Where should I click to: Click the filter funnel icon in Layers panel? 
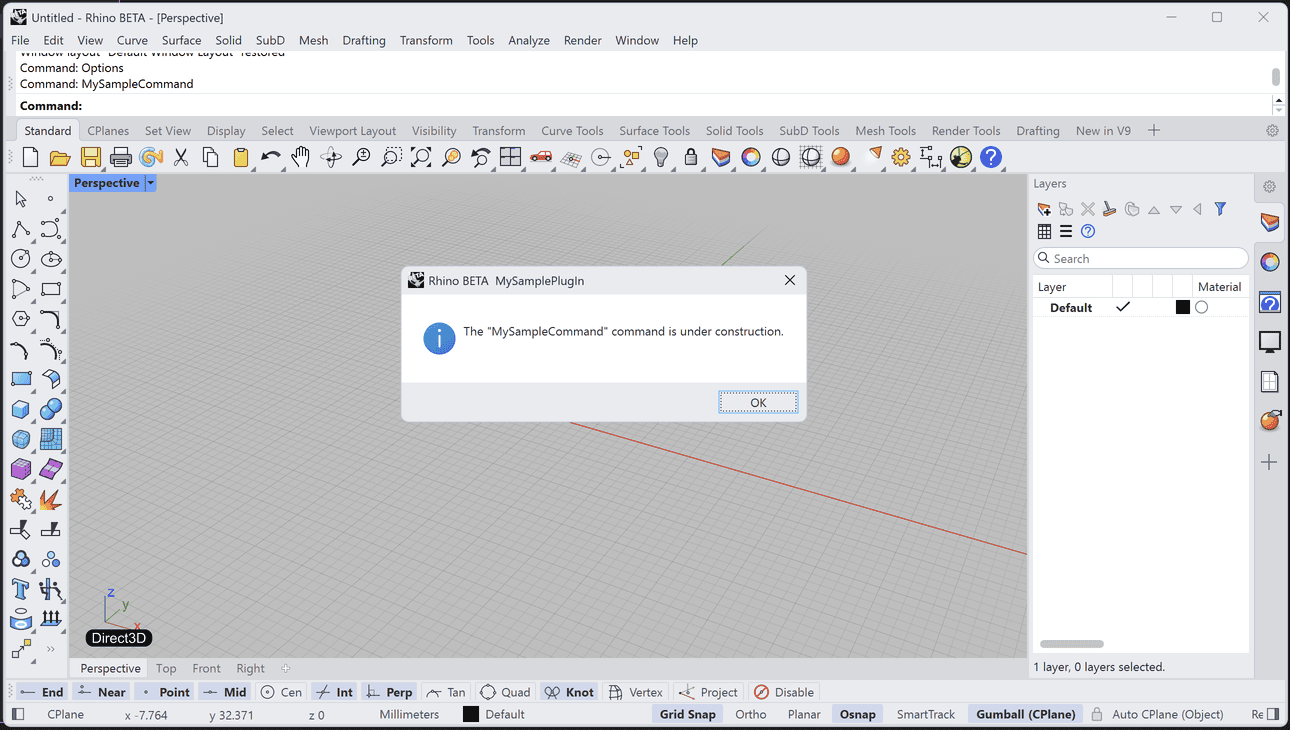pyautogui.click(x=1220, y=209)
